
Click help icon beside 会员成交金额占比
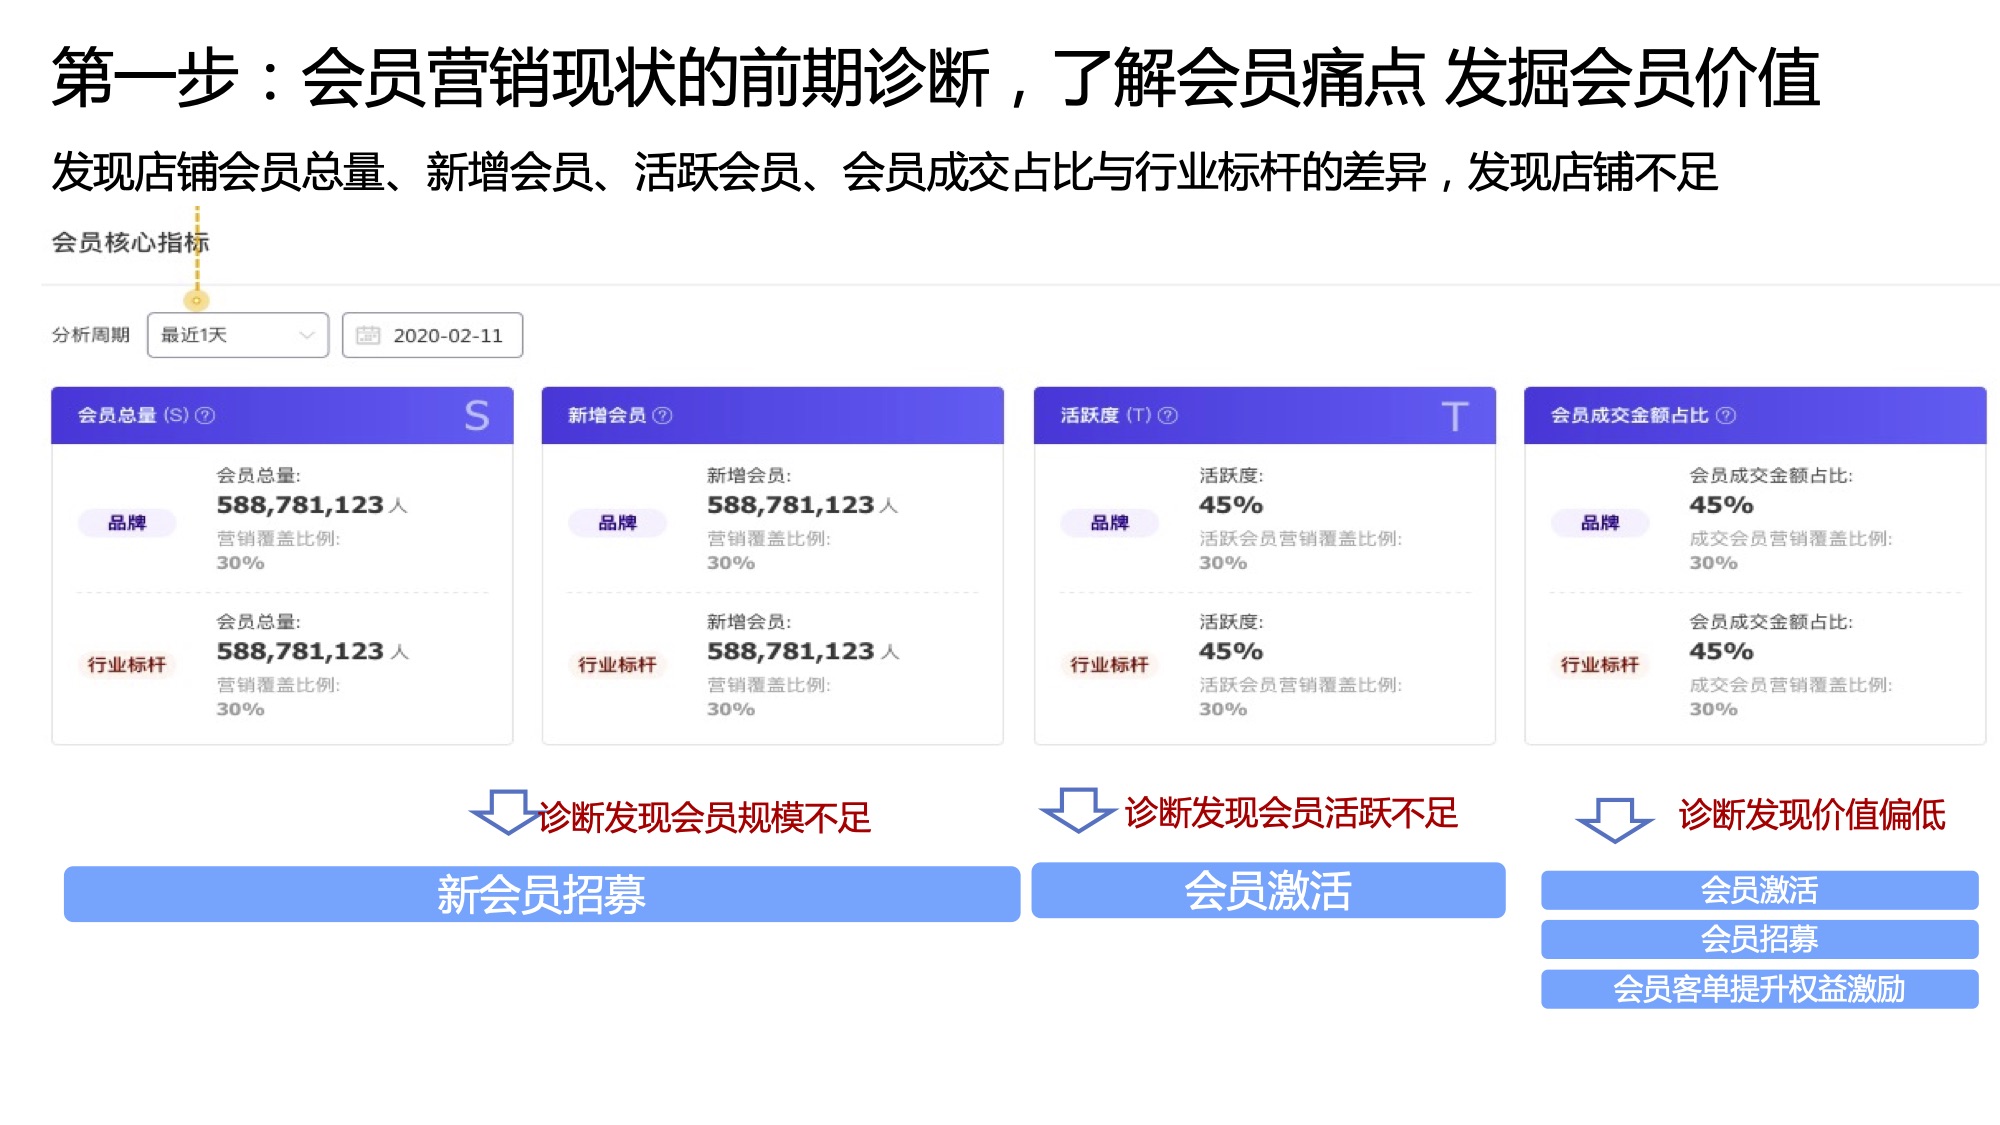pyautogui.click(x=1726, y=415)
